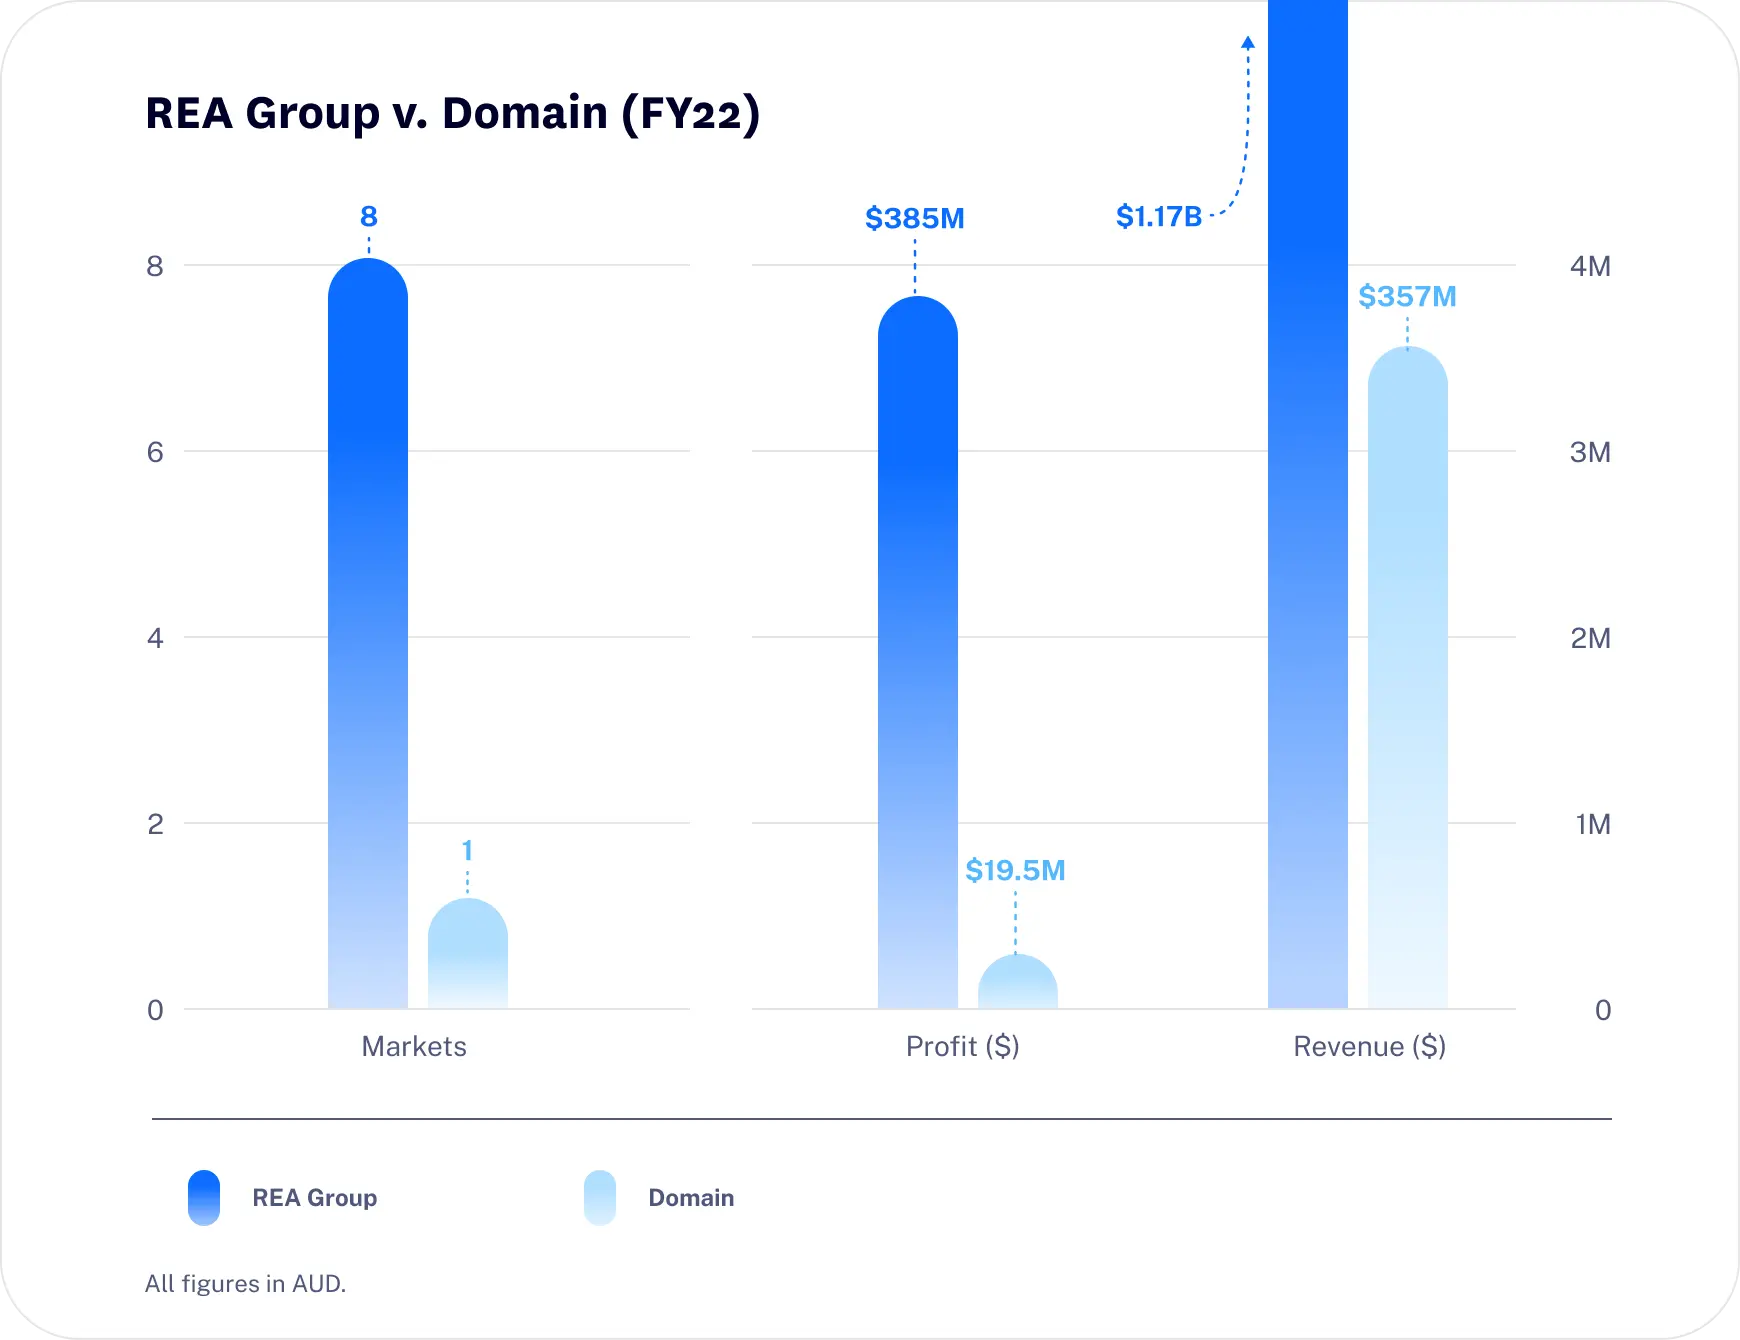Click the REA Group Profit bar

tap(918, 652)
